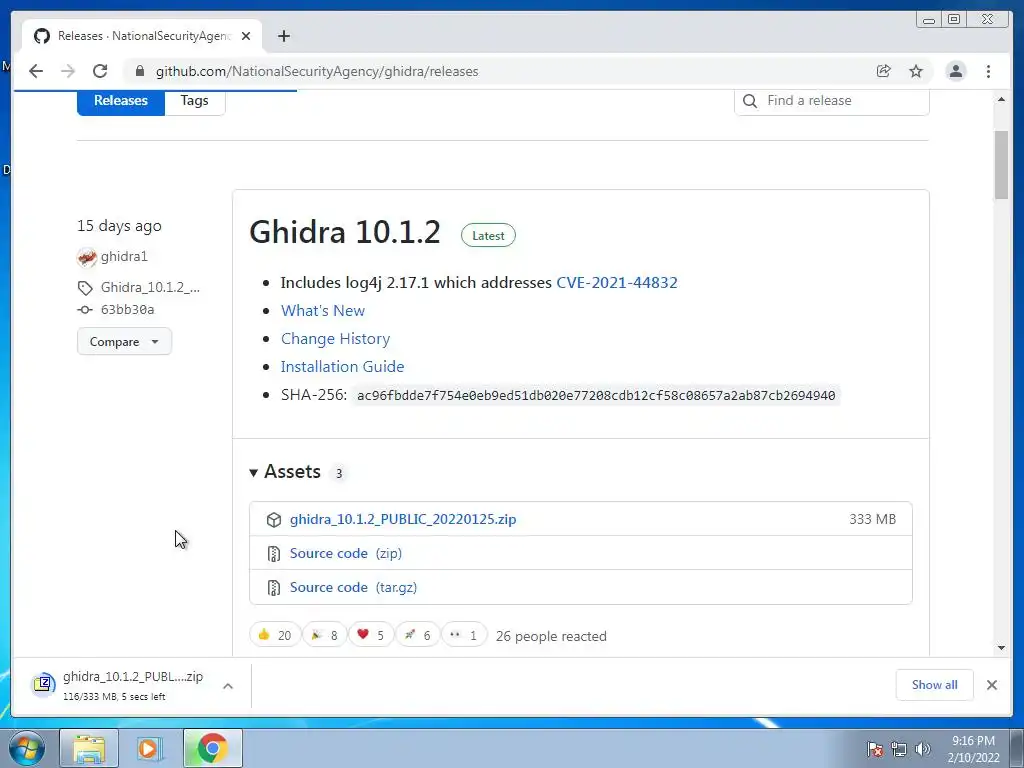Click the scrollbar down arrow
Viewport: 1024px width, 768px height.
(1002, 648)
